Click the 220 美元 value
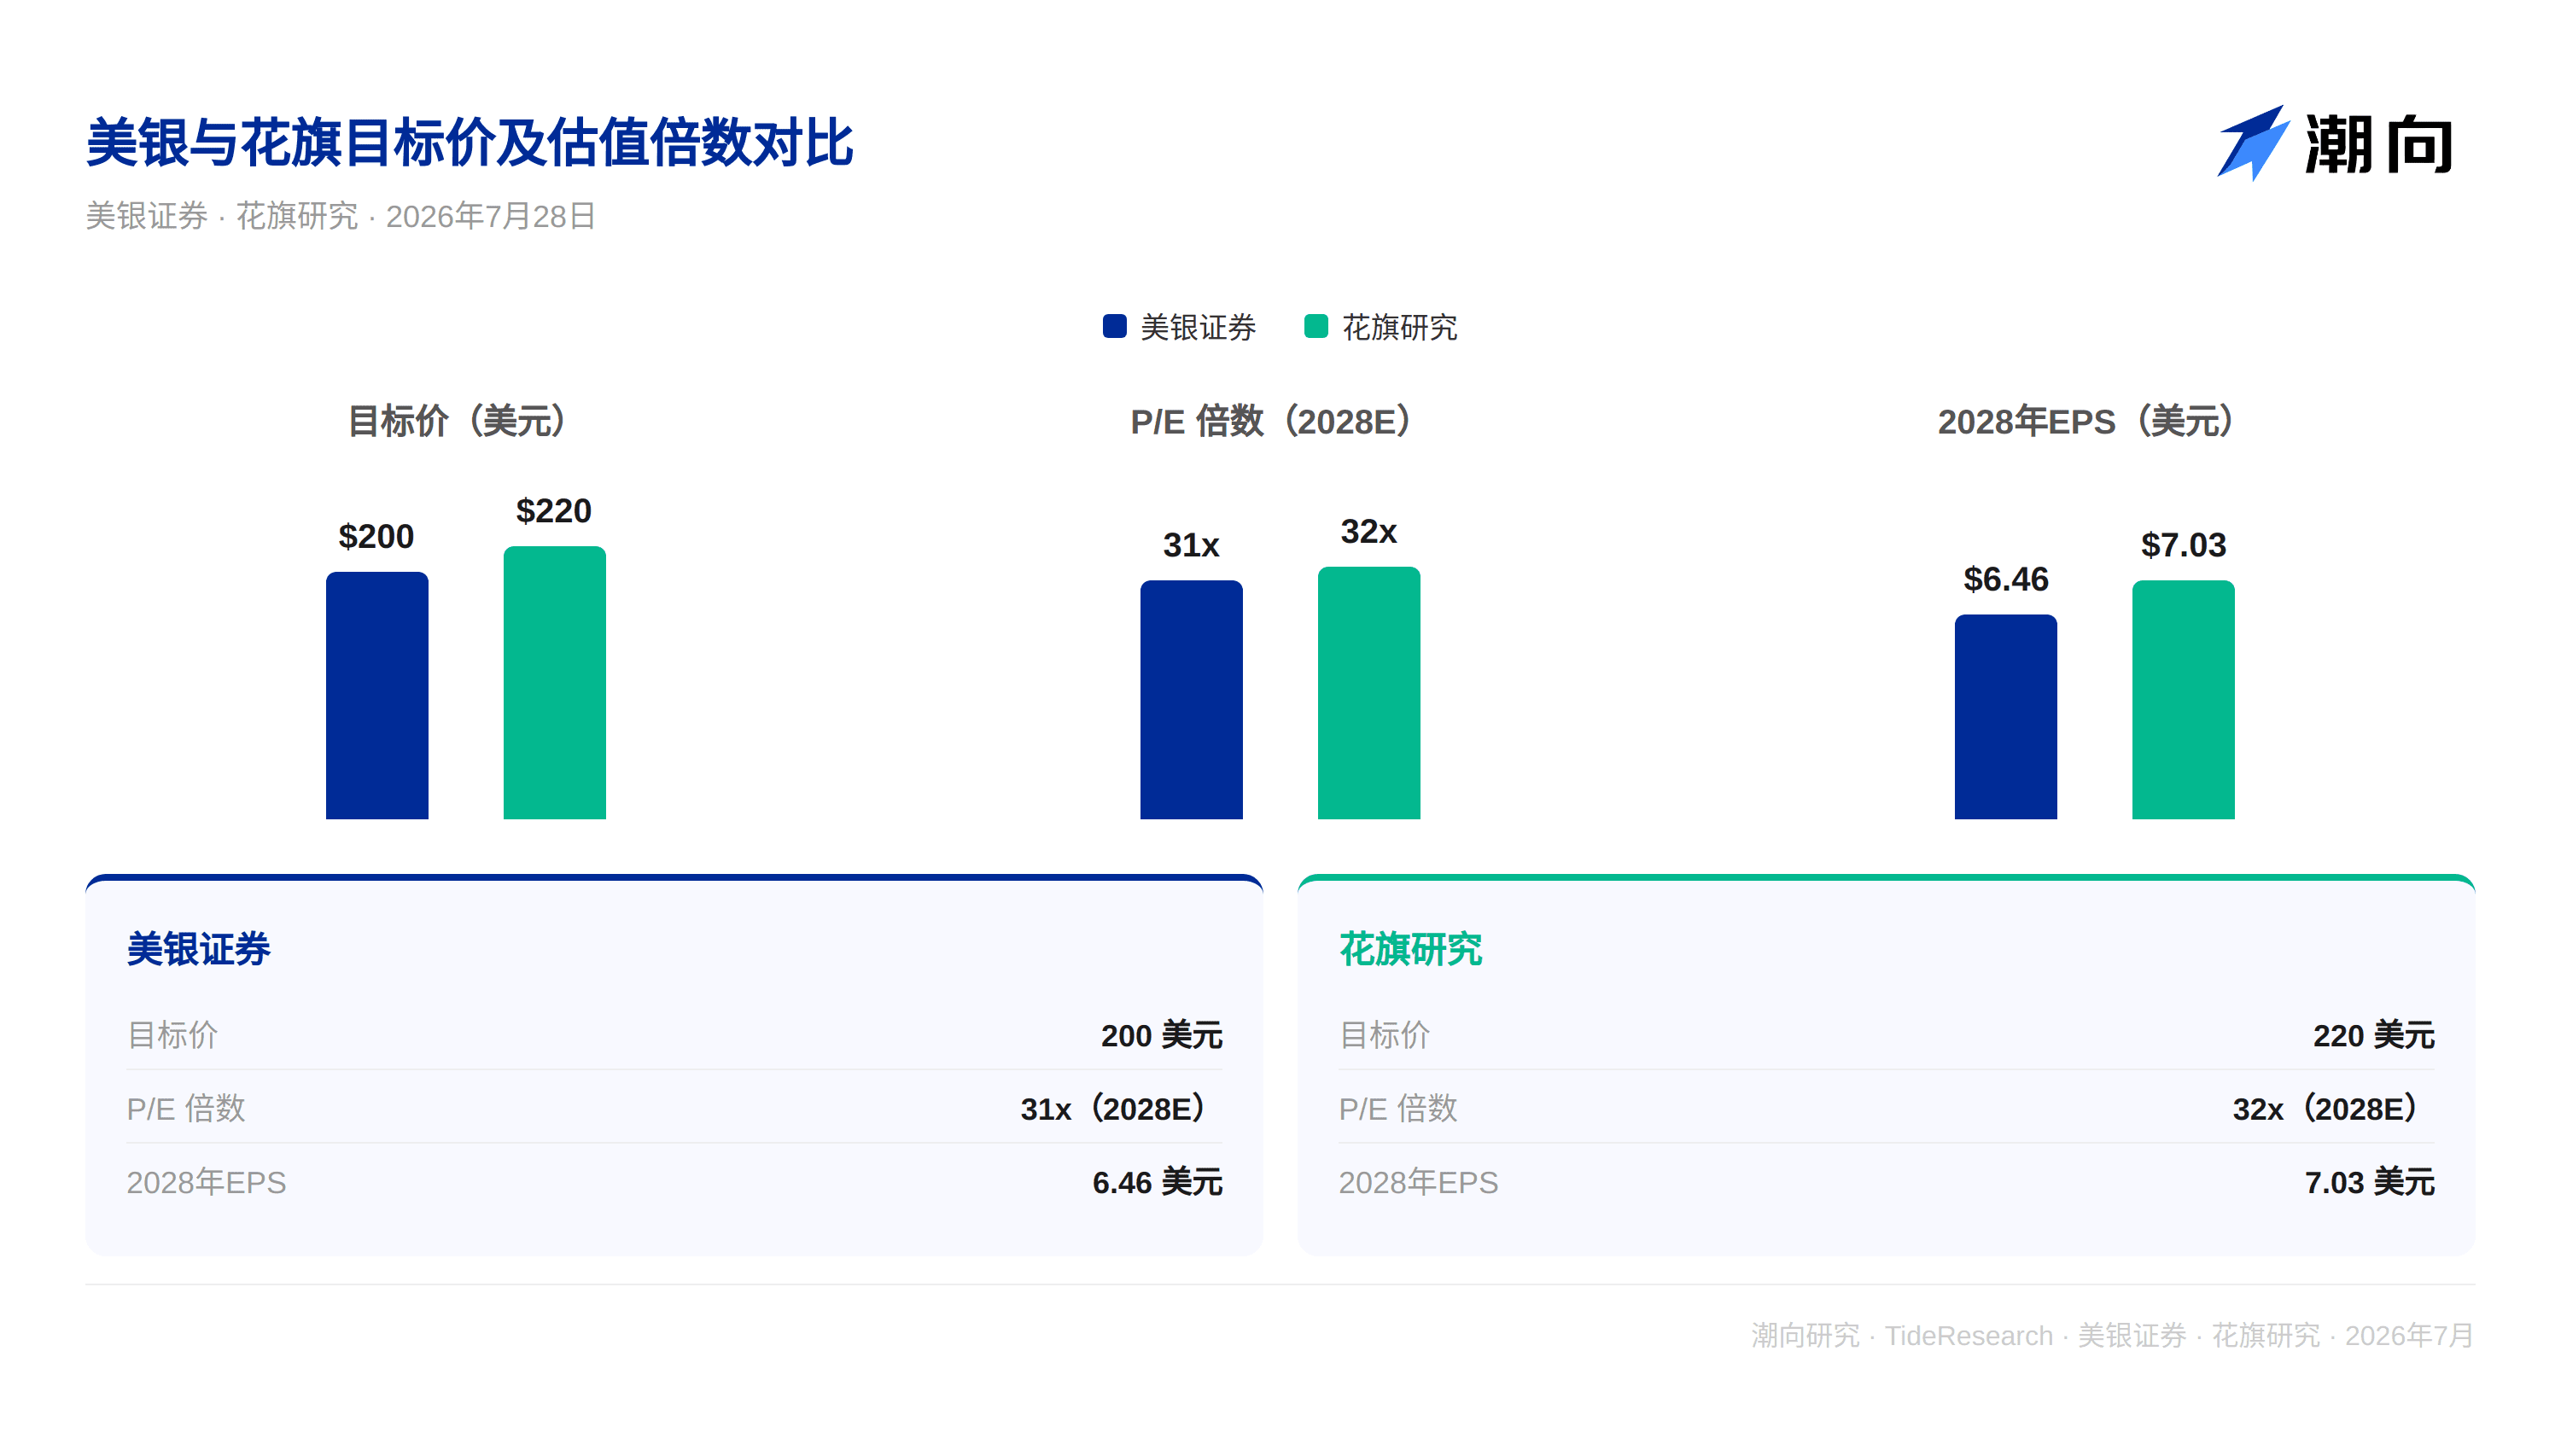2561x1456 pixels. tap(2373, 1035)
